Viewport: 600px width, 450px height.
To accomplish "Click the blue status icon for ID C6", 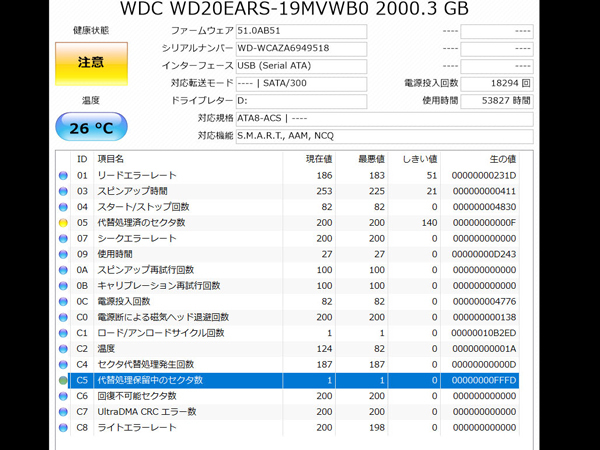I will (63, 396).
